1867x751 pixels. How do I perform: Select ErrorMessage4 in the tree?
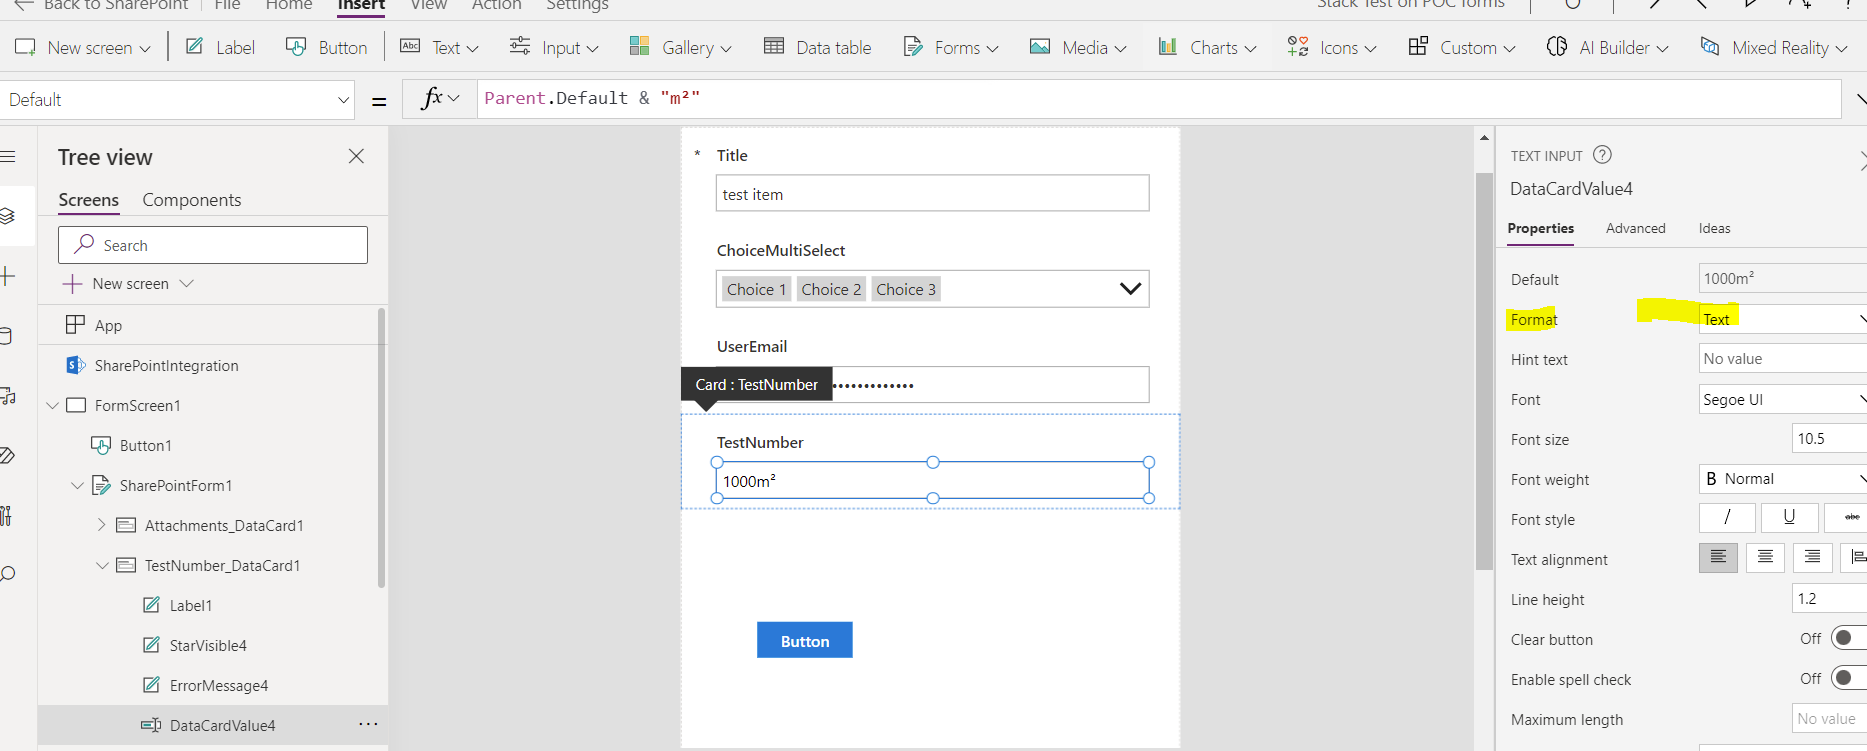(219, 685)
